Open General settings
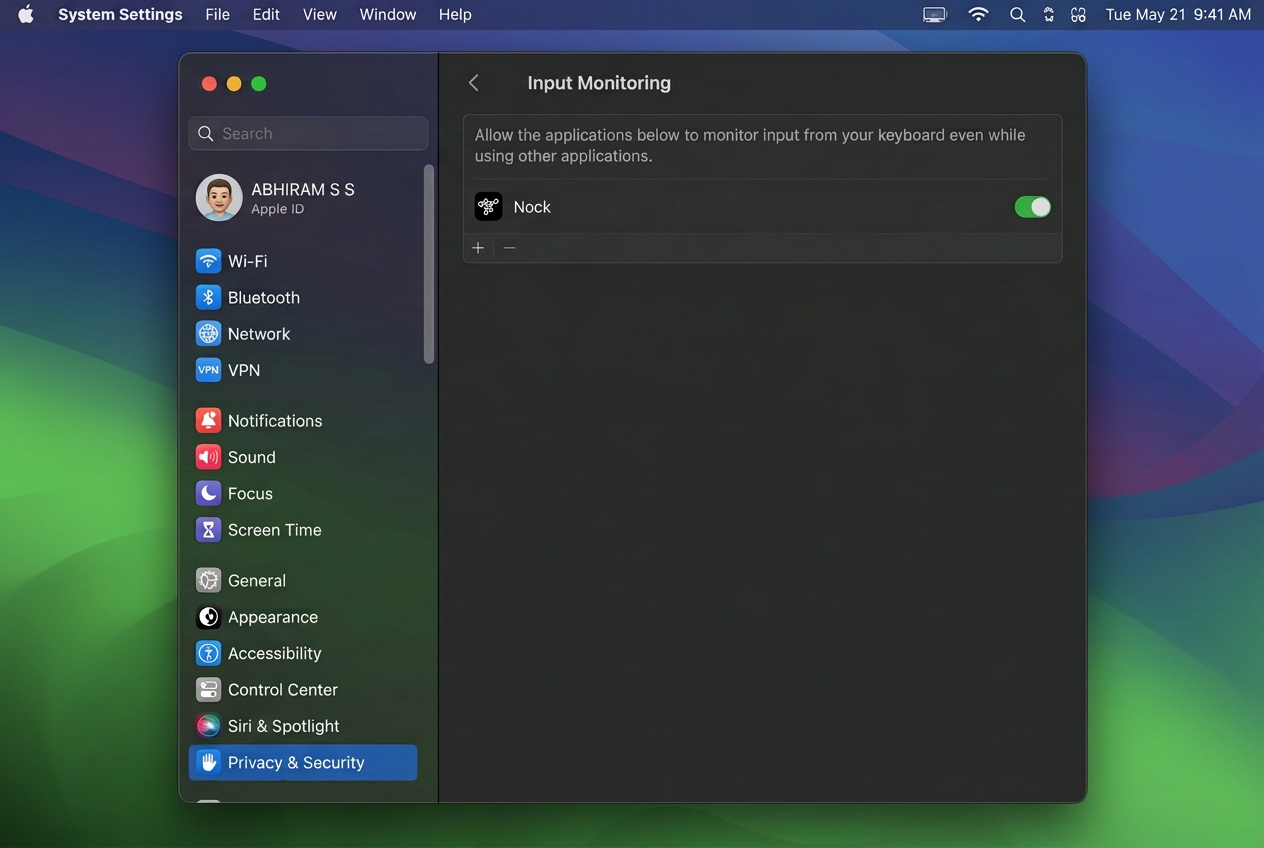This screenshot has width=1264, height=848. (x=302, y=580)
